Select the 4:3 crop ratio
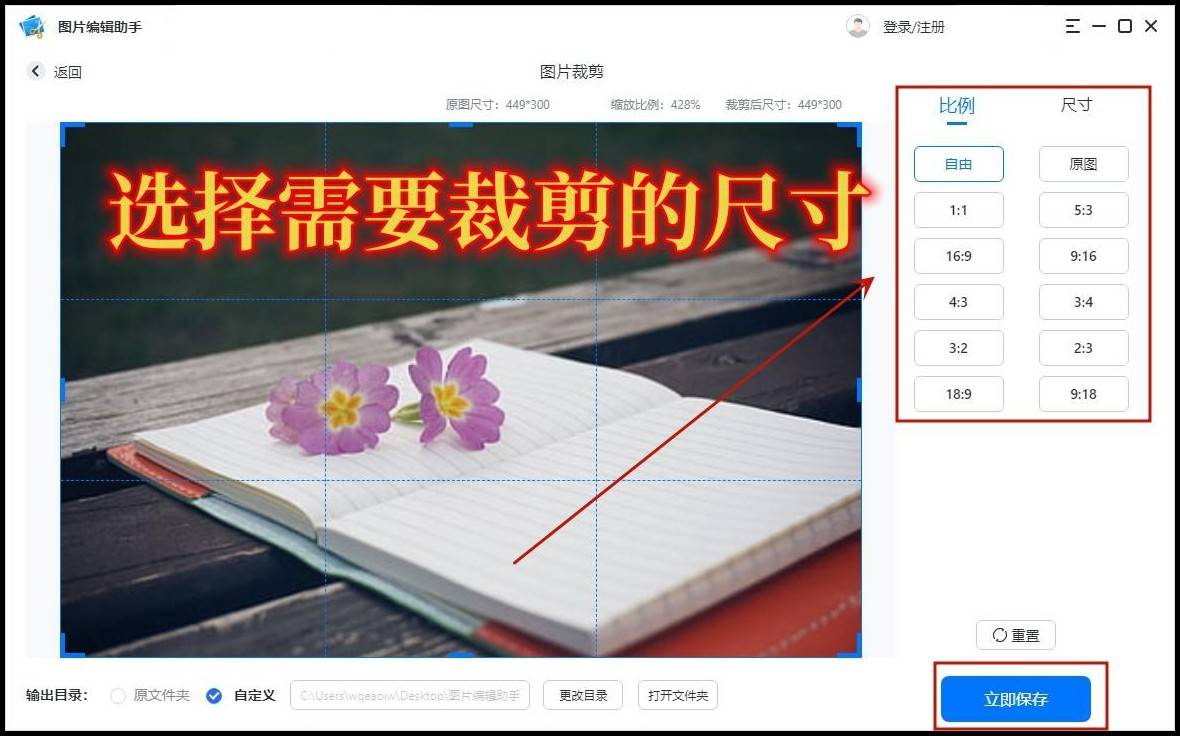This screenshot has height=736, width=1180. point(958,302)
